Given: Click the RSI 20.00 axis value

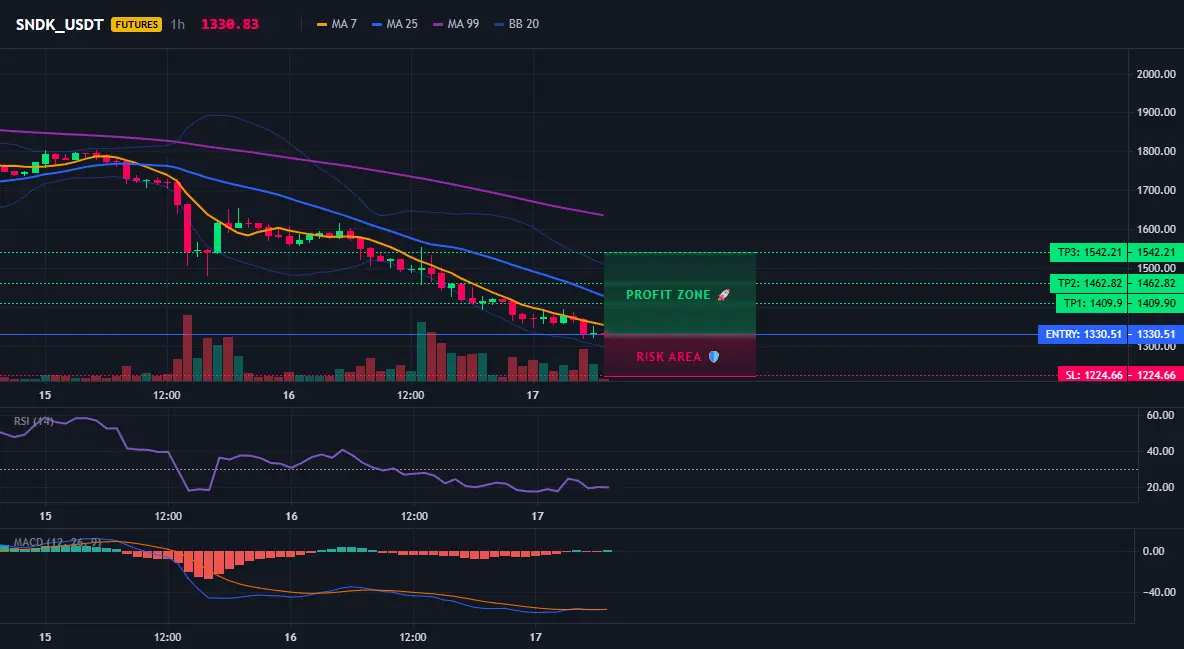Looking at the screenshot, I should click(x=1161, y=487).
